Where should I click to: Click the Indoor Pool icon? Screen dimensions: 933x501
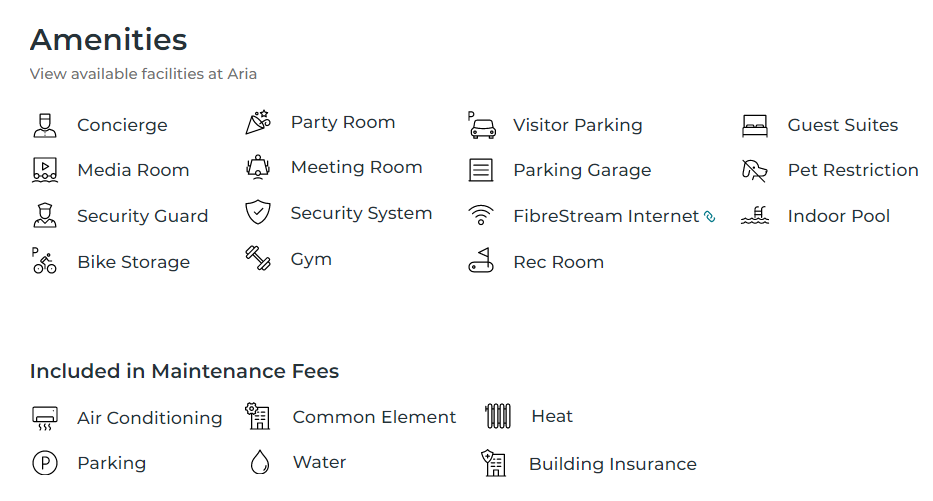click(x=754, y=215)
